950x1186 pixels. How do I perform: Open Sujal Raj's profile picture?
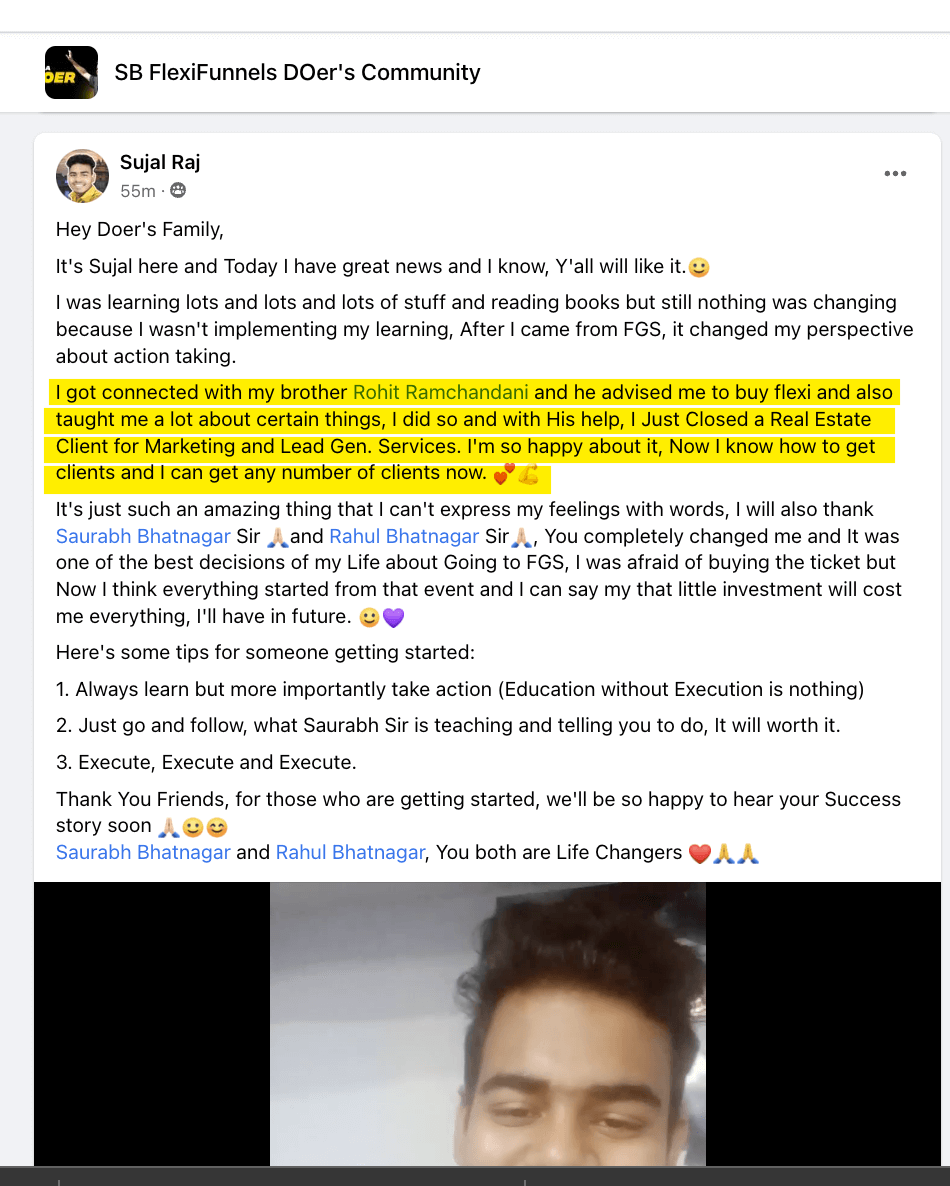[82, 176]
